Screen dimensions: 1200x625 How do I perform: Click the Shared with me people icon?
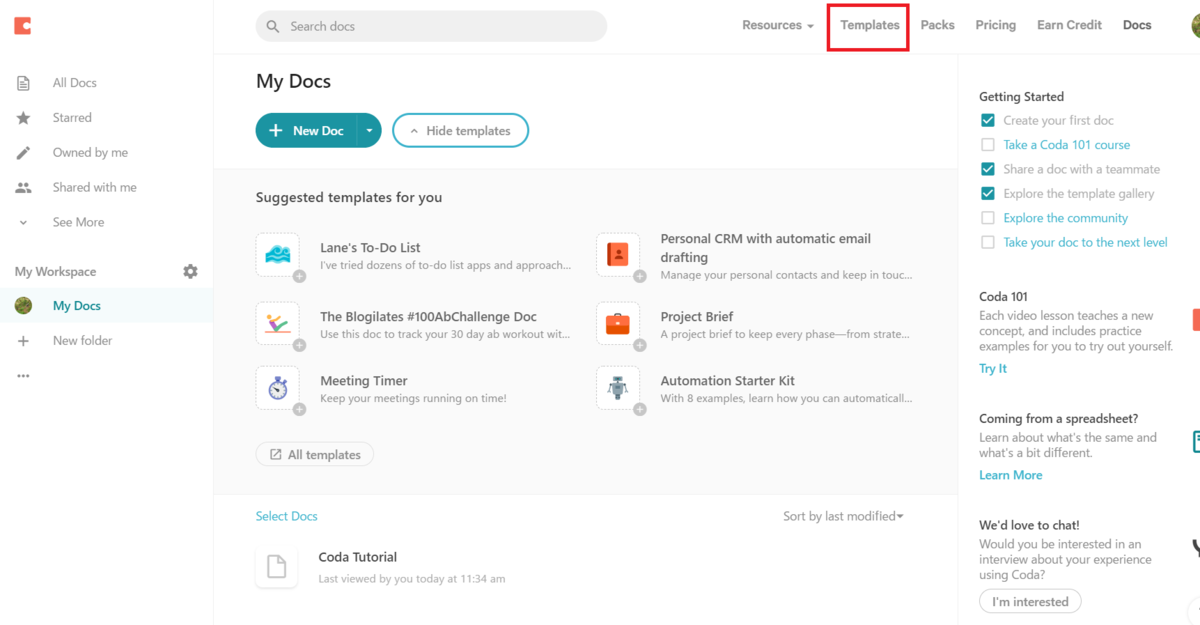click(x=23, y=188)
